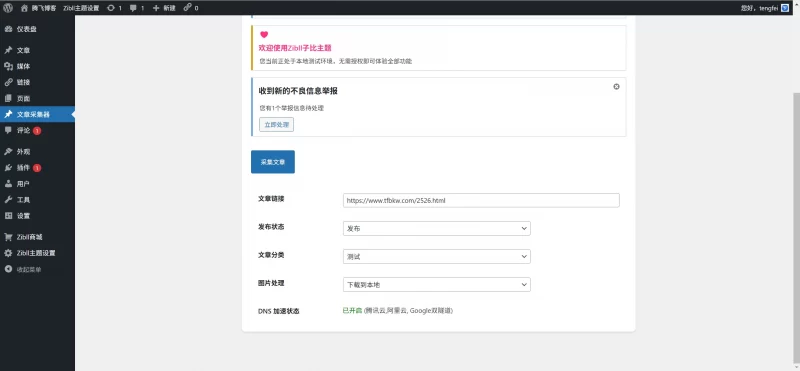Screen dimensions: 800x371
Task: Click the 媒体 media icon
Action: (x=8, y=66)
